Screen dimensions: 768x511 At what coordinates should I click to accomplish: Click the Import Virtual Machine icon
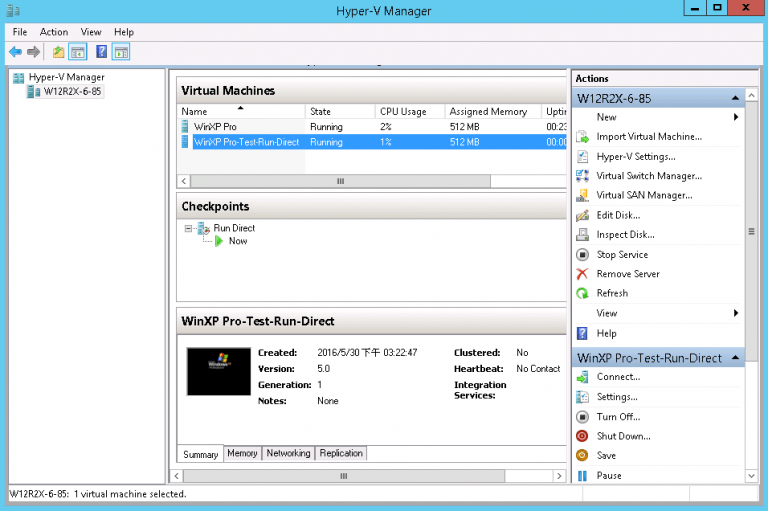point(582,137)
